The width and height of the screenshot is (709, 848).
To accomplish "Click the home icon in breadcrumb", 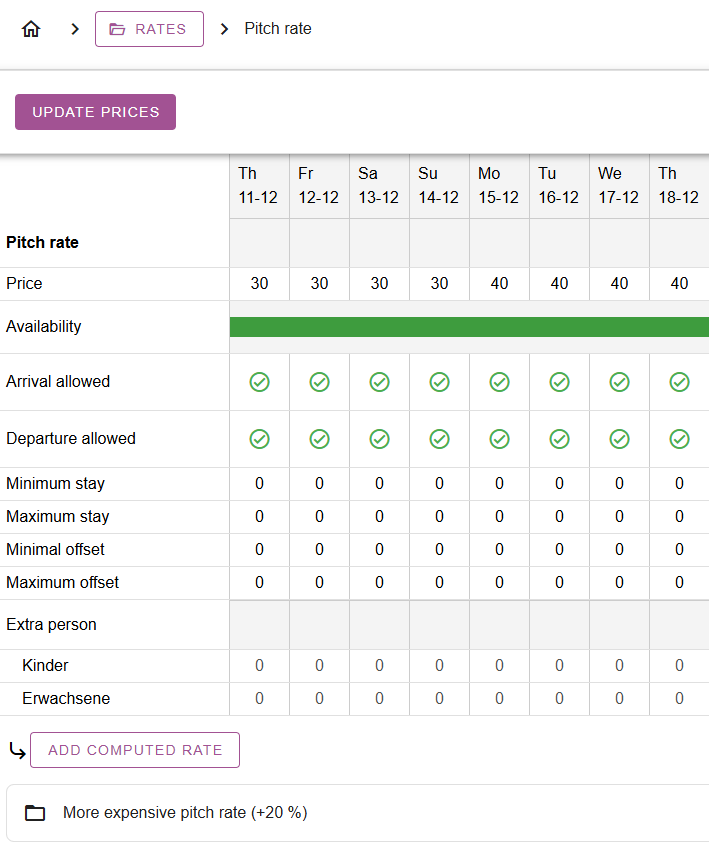I will [31, 29].
